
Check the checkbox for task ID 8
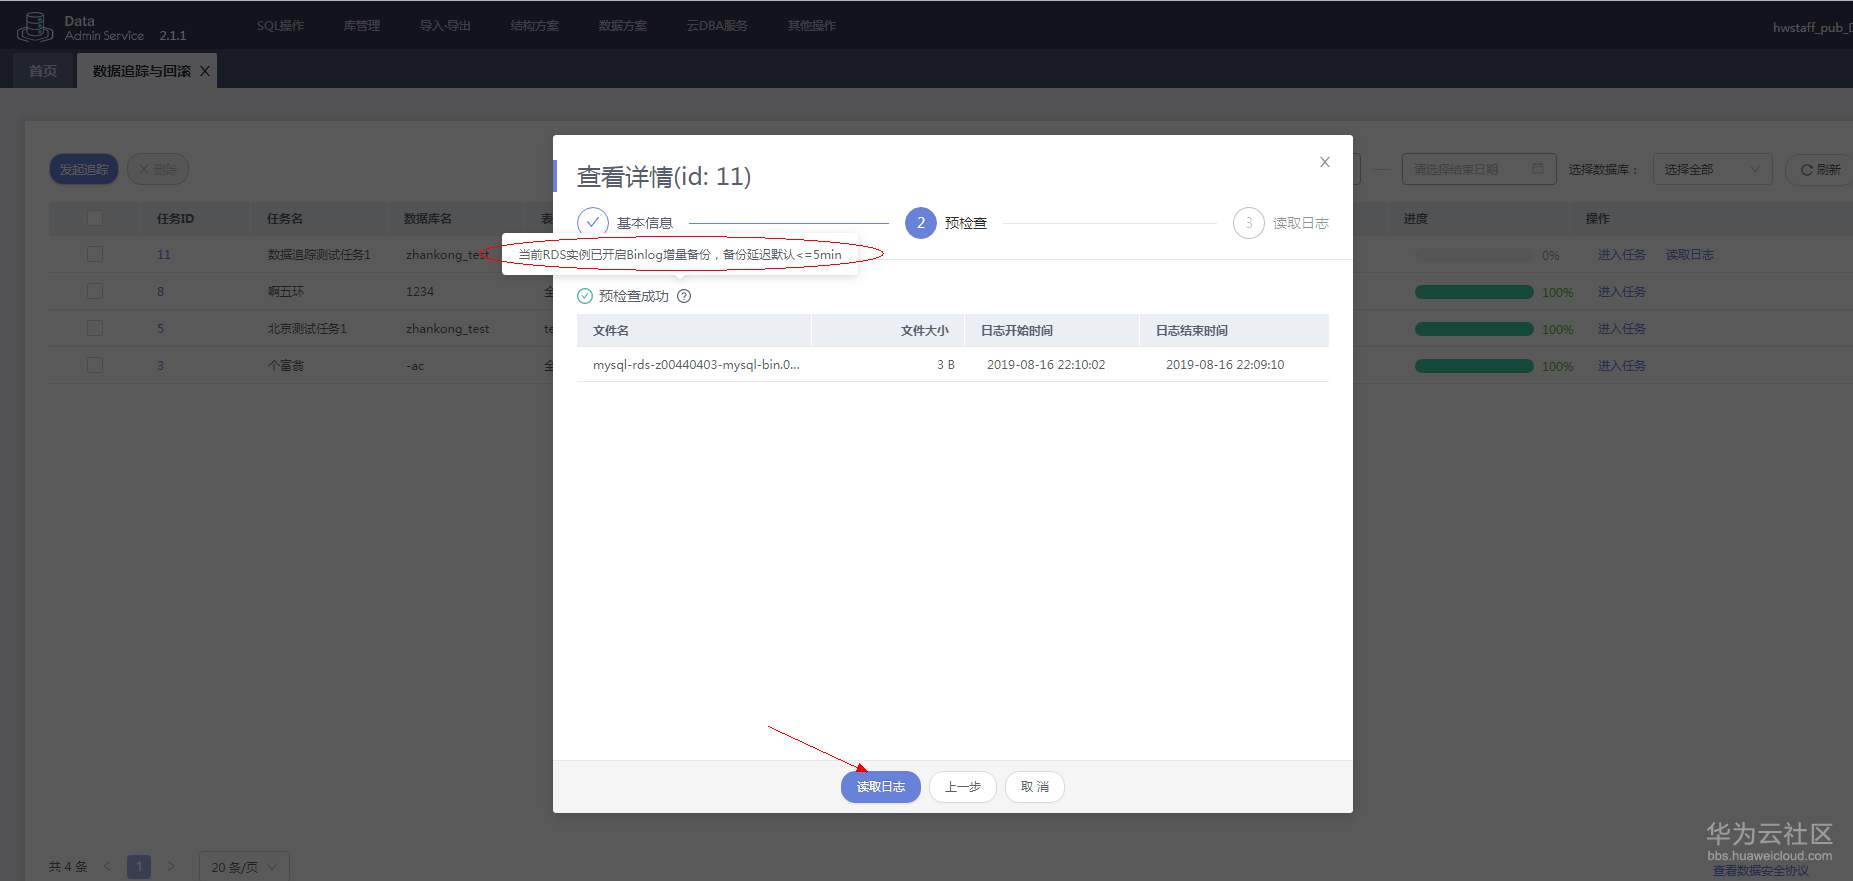coord(95,291)
